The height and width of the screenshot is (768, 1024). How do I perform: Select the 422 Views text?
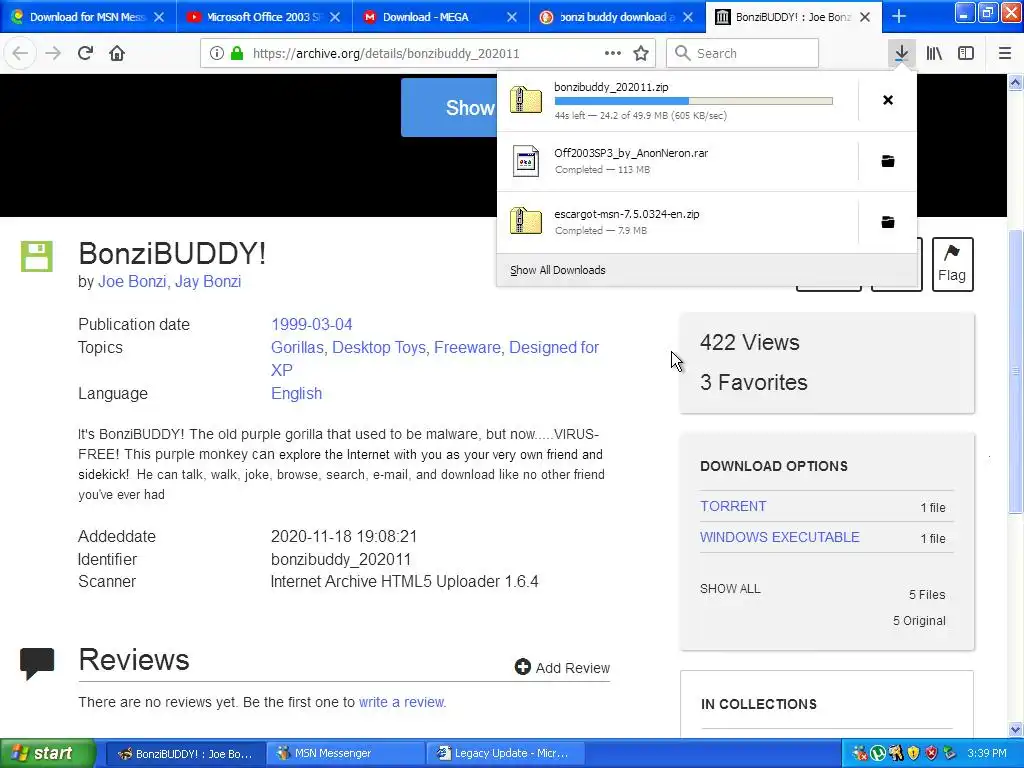(x=750, y=343)
